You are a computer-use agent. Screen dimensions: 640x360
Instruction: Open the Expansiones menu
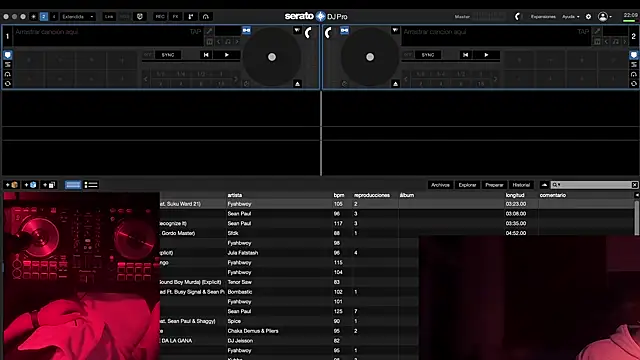click(543, 17)
